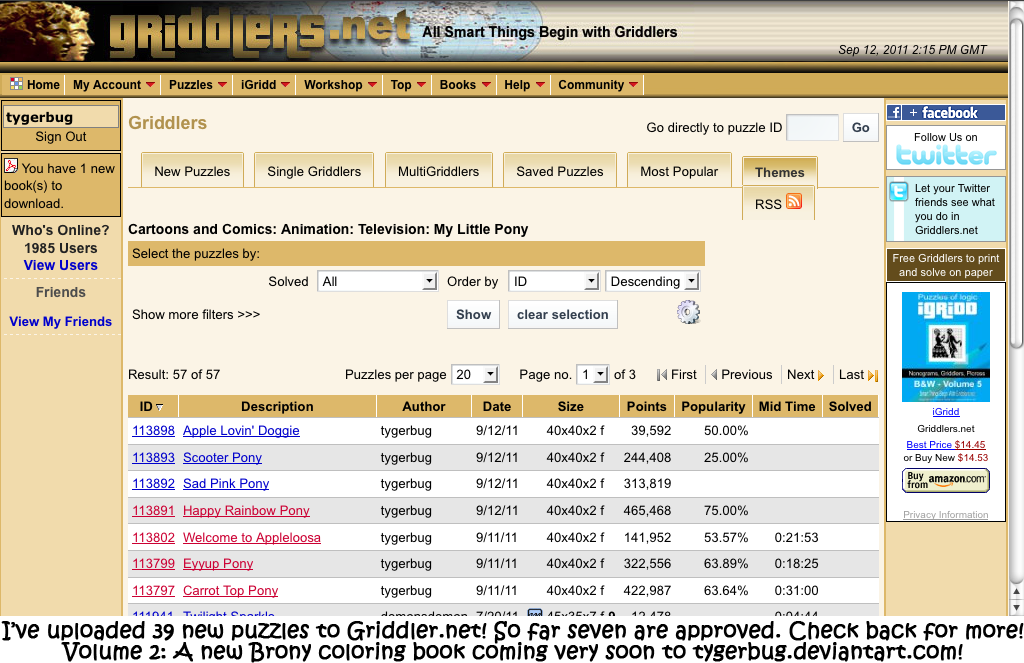Click the First page arrow icon
This screenshot has width=1024, height=663.
(662, 375)
